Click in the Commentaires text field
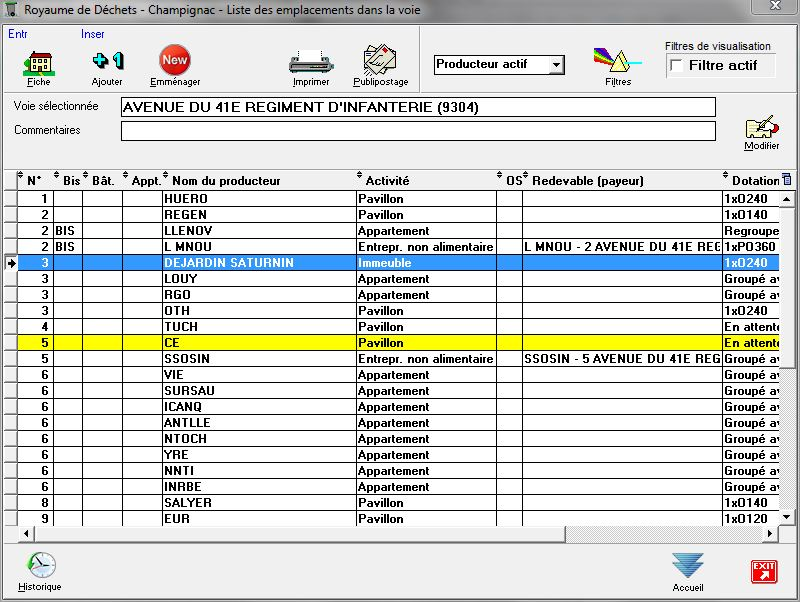The width and height of the screenshot is (800, 602). coord(418,131)
